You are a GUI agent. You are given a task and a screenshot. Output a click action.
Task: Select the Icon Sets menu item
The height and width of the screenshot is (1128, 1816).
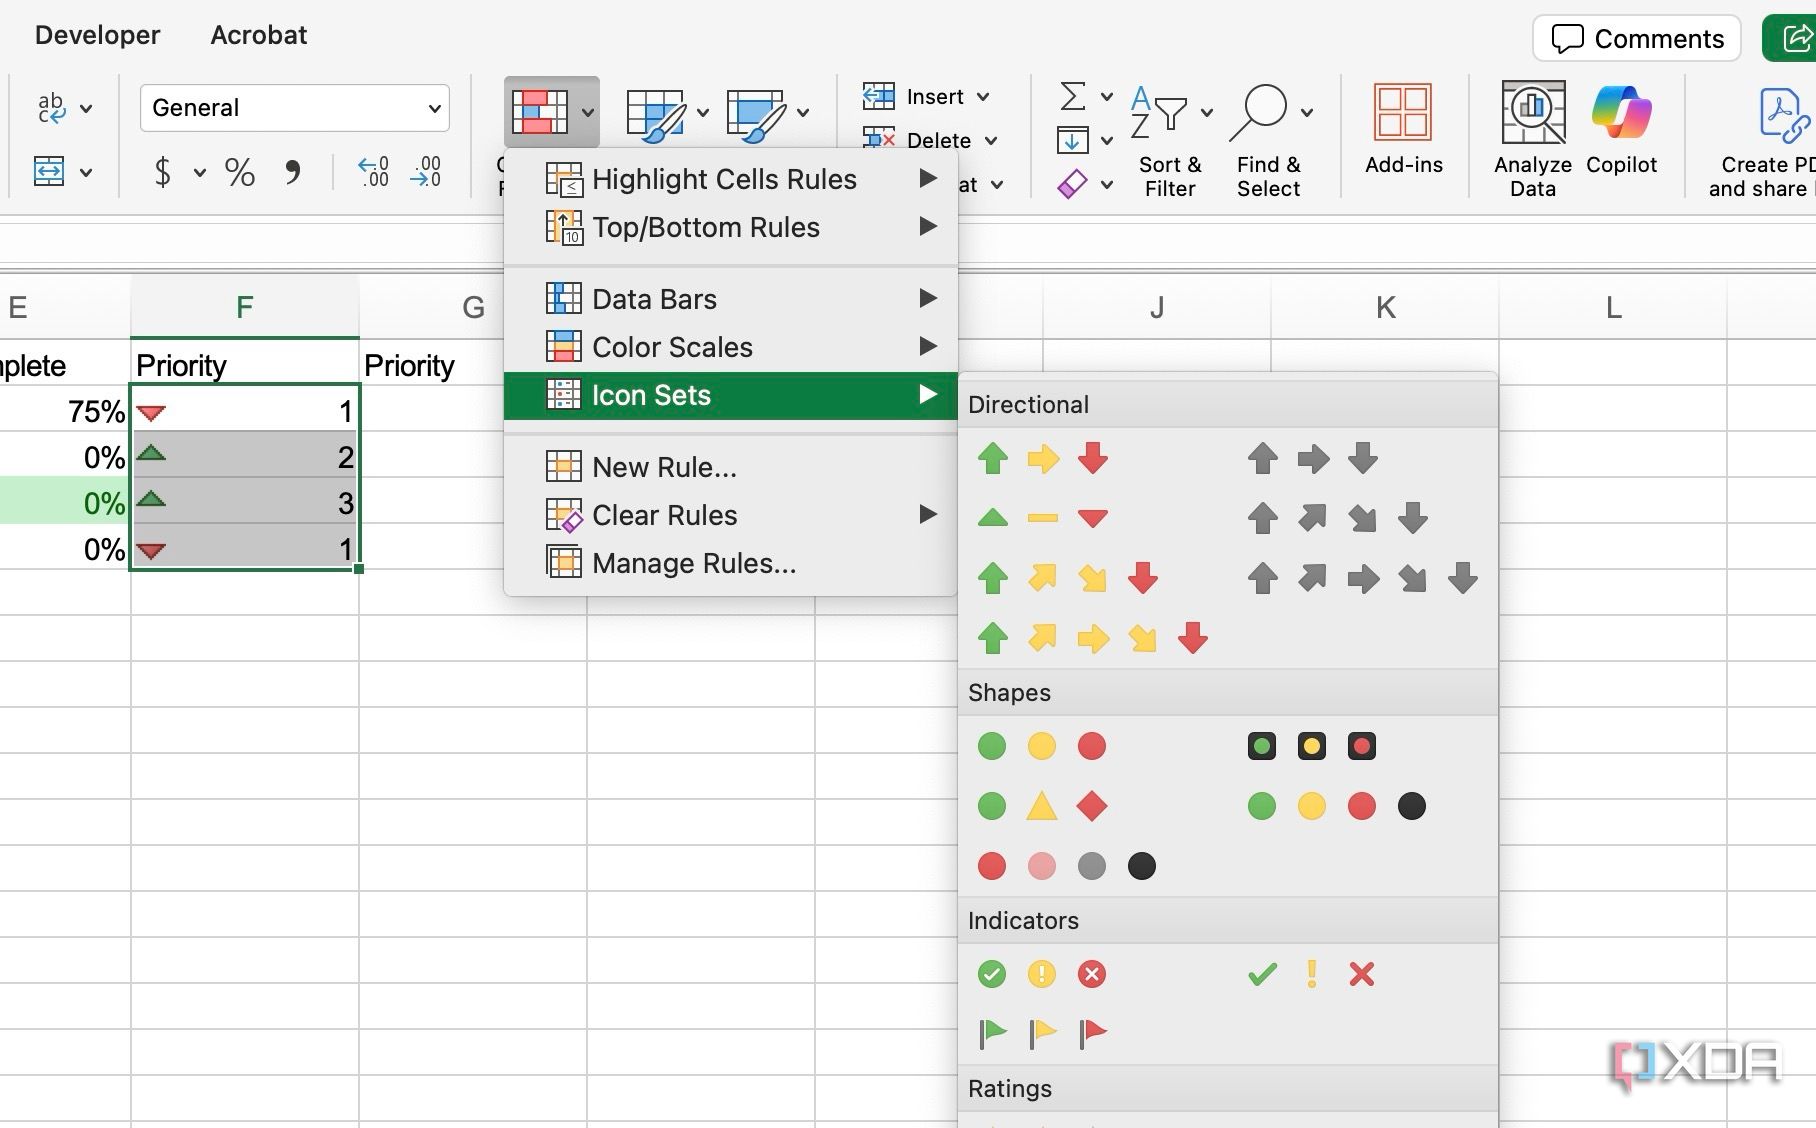(731, 395)
